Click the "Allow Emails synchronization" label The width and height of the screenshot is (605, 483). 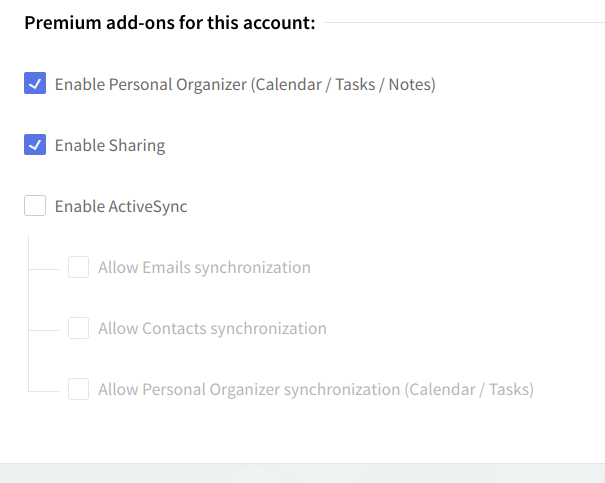tap(204, 268)
